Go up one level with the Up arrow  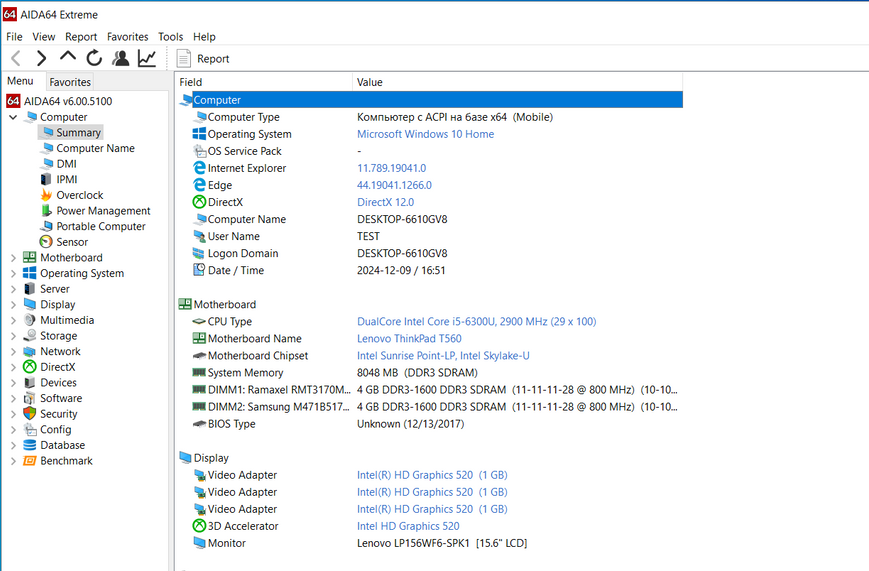[x=68, y=57]
